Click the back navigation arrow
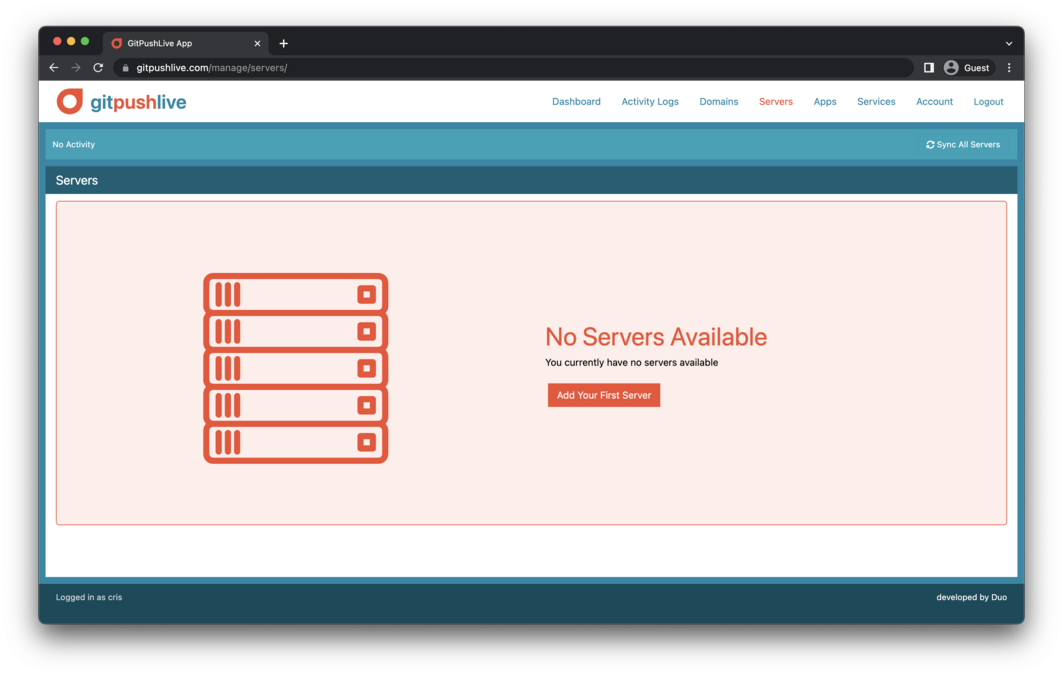This screenshot has width=1063, height=675. (53, 67)
